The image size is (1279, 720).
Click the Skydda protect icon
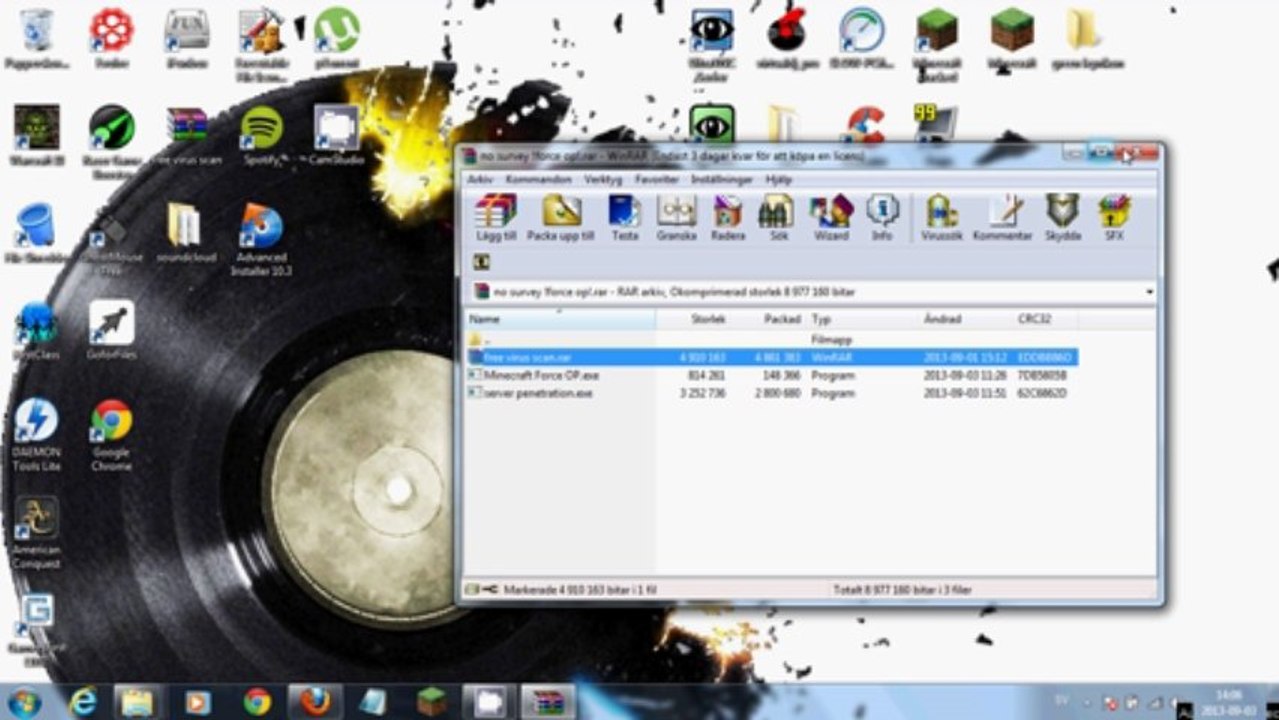point(1062,217)
